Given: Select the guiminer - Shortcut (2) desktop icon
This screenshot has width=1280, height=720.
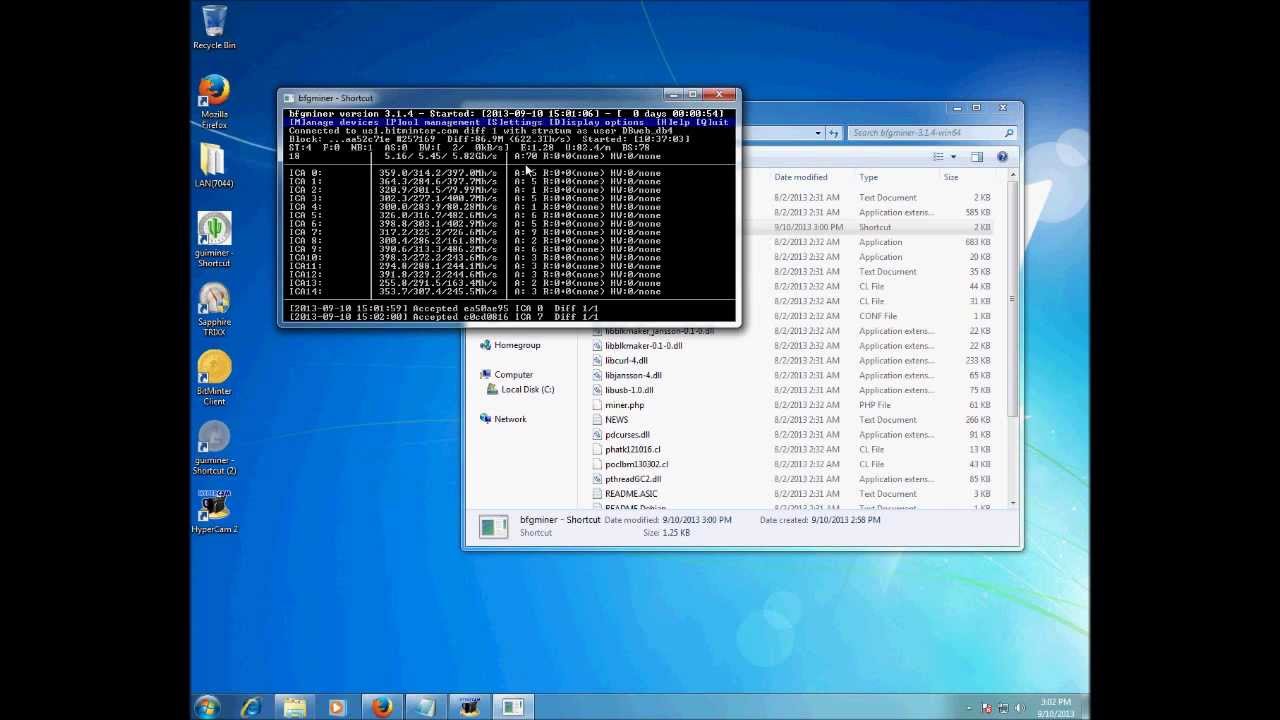Looking at the screenshot, I should click(214, 447).
